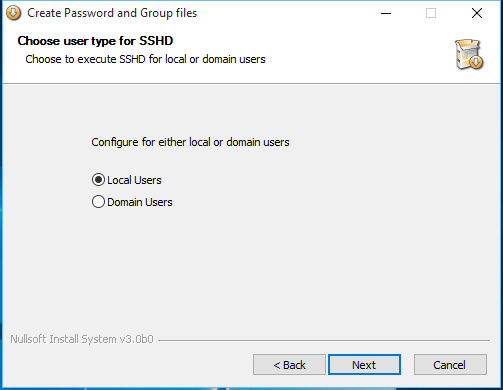Open the installer icon system menu
This screenshot has width=503, height=390.
13,13
